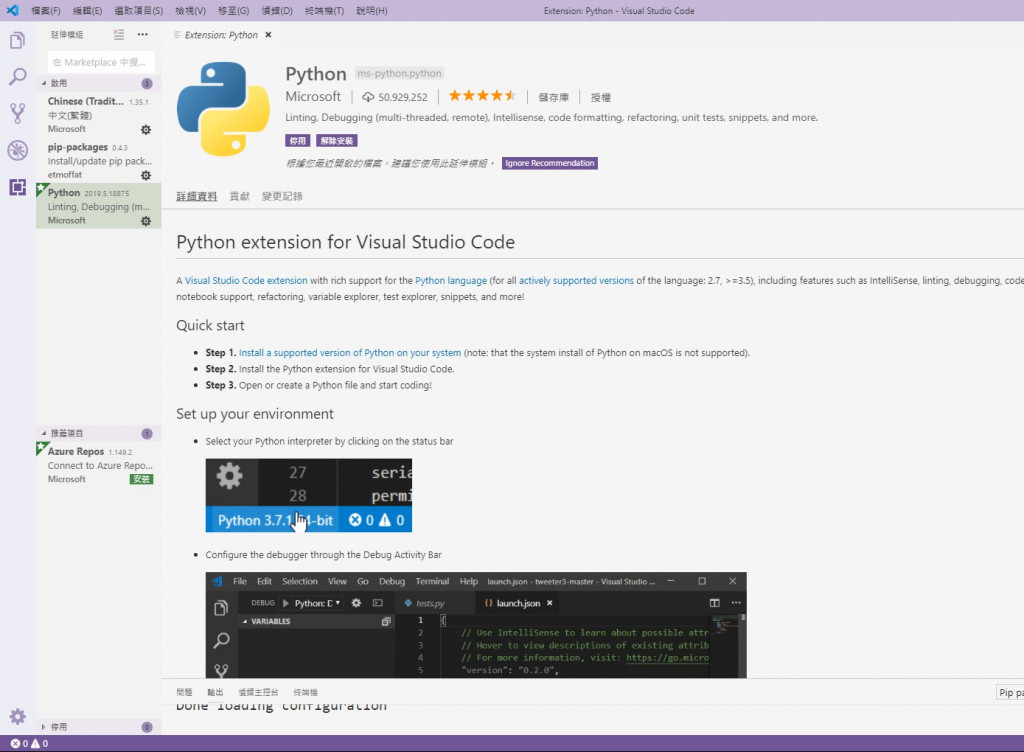
Task: Open 'Install a supported version of Python' link
Action: click(x=350, y=352)
